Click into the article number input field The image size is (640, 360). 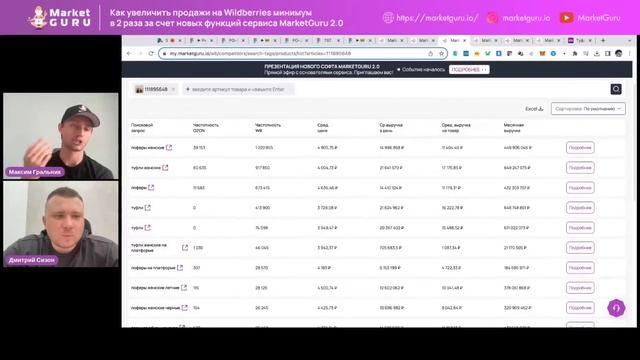[238, 89]
